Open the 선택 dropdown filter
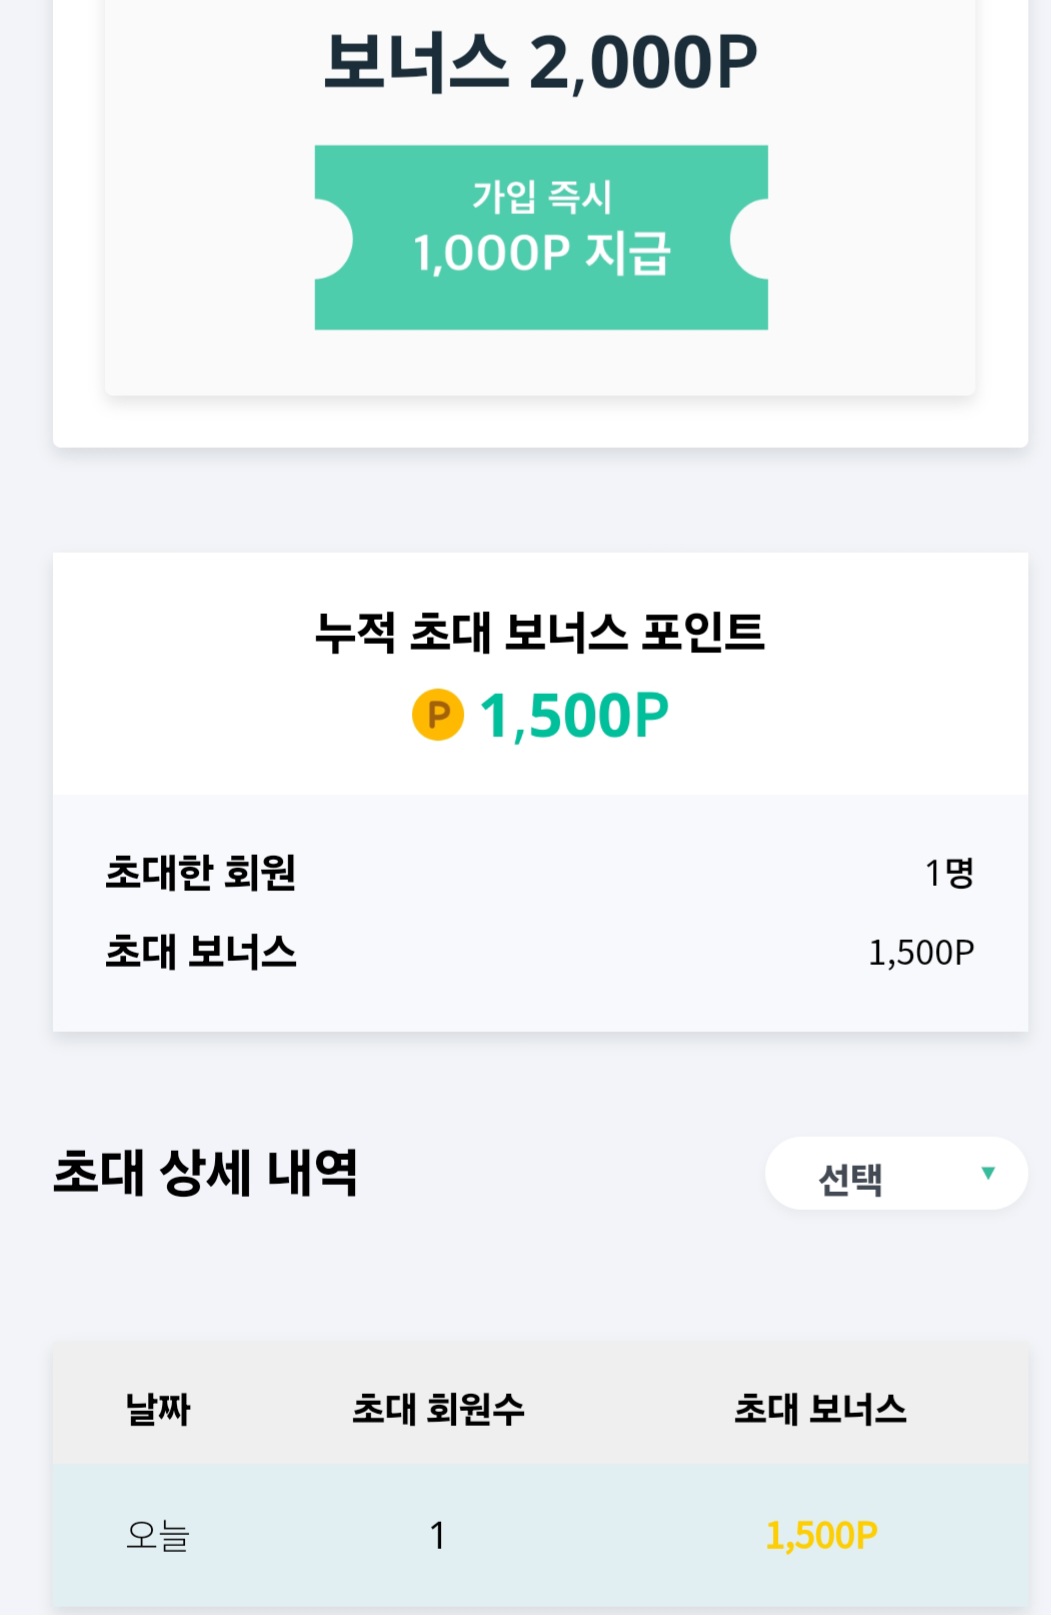This screenshot has width=1051, height=1615. [896, 1174]
